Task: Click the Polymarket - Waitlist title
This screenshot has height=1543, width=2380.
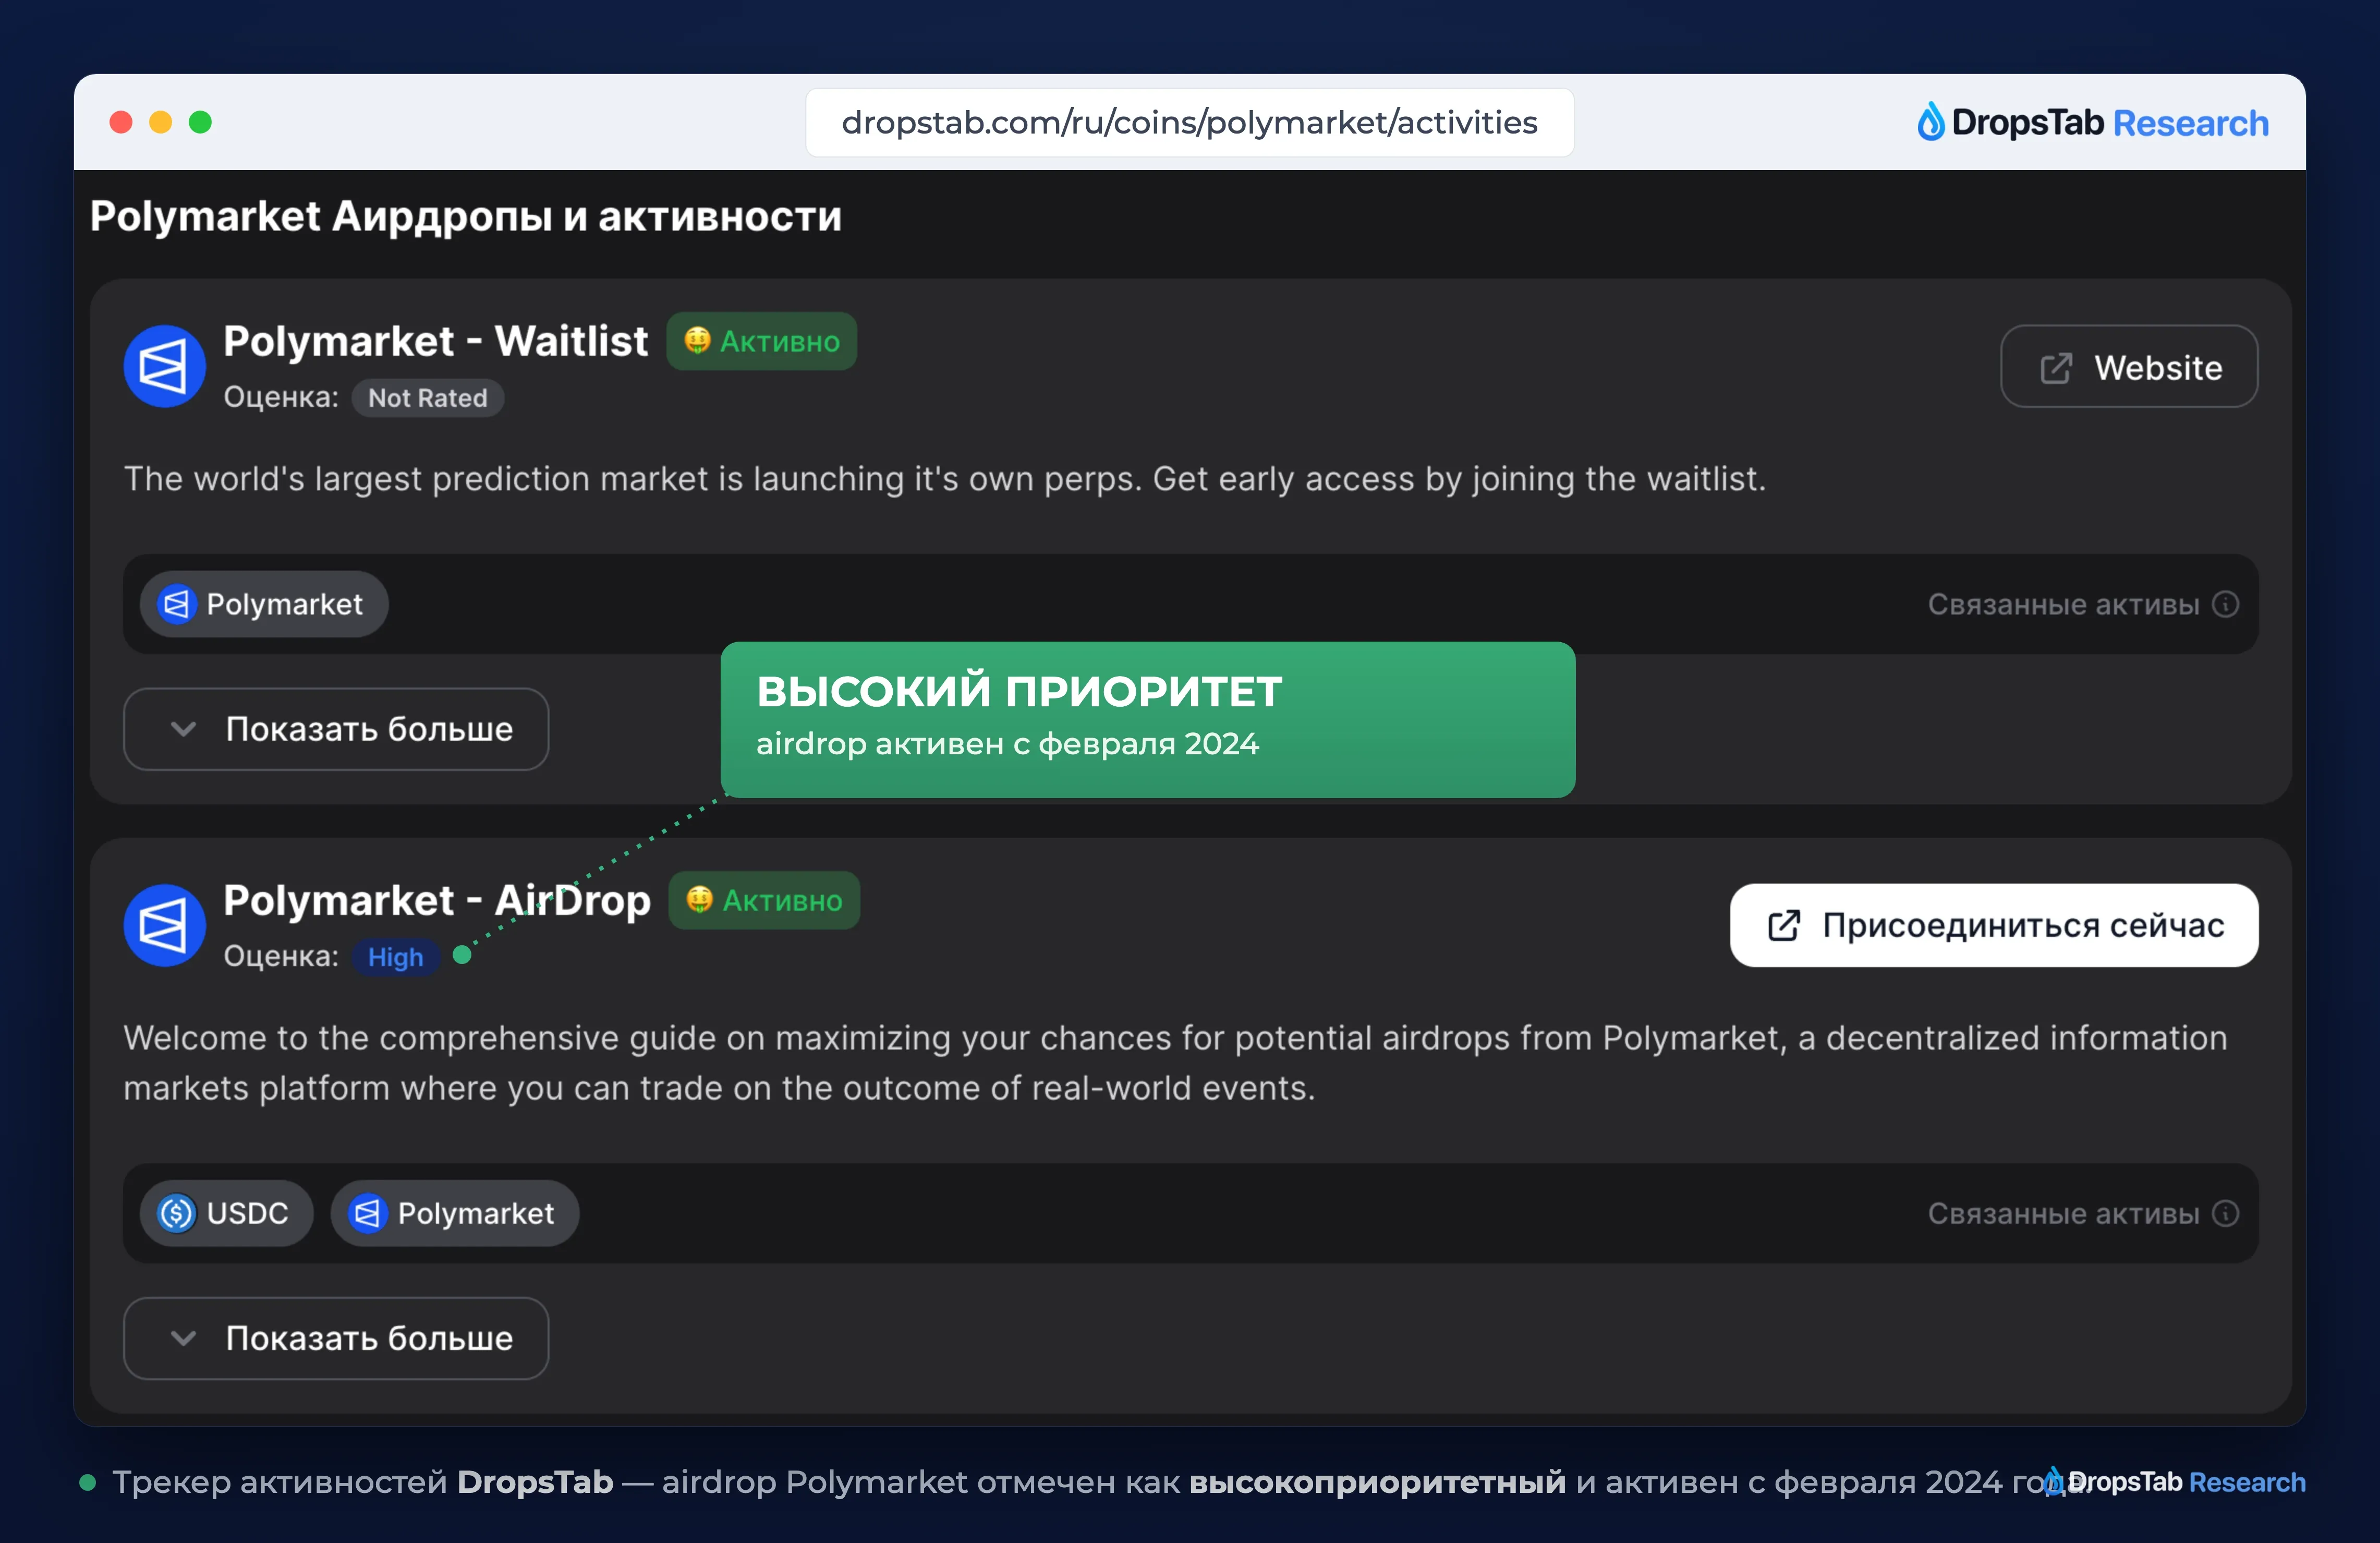Action: coord(436,341)
